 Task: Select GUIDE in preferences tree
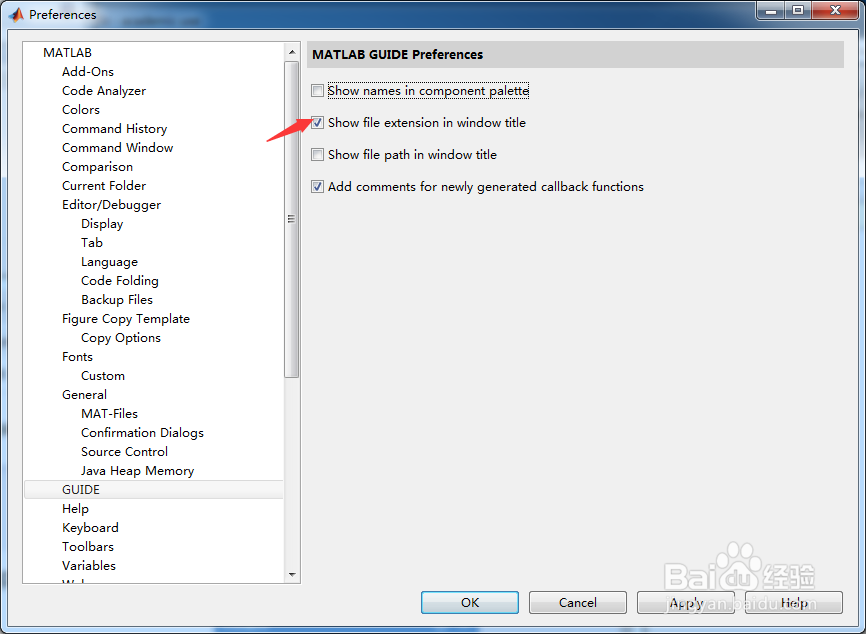(x=154, y=490)
